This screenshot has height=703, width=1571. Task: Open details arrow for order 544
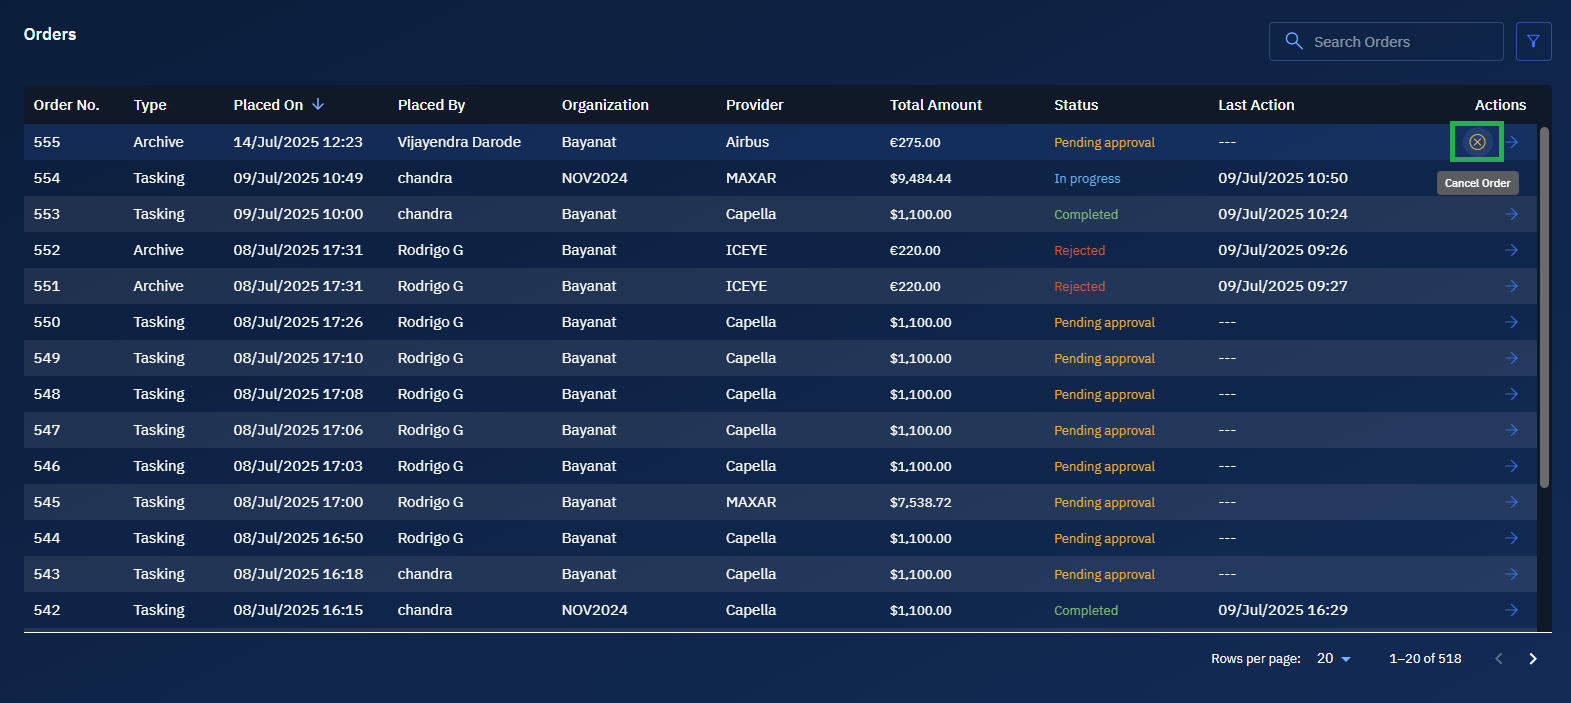click(1512, 538)
